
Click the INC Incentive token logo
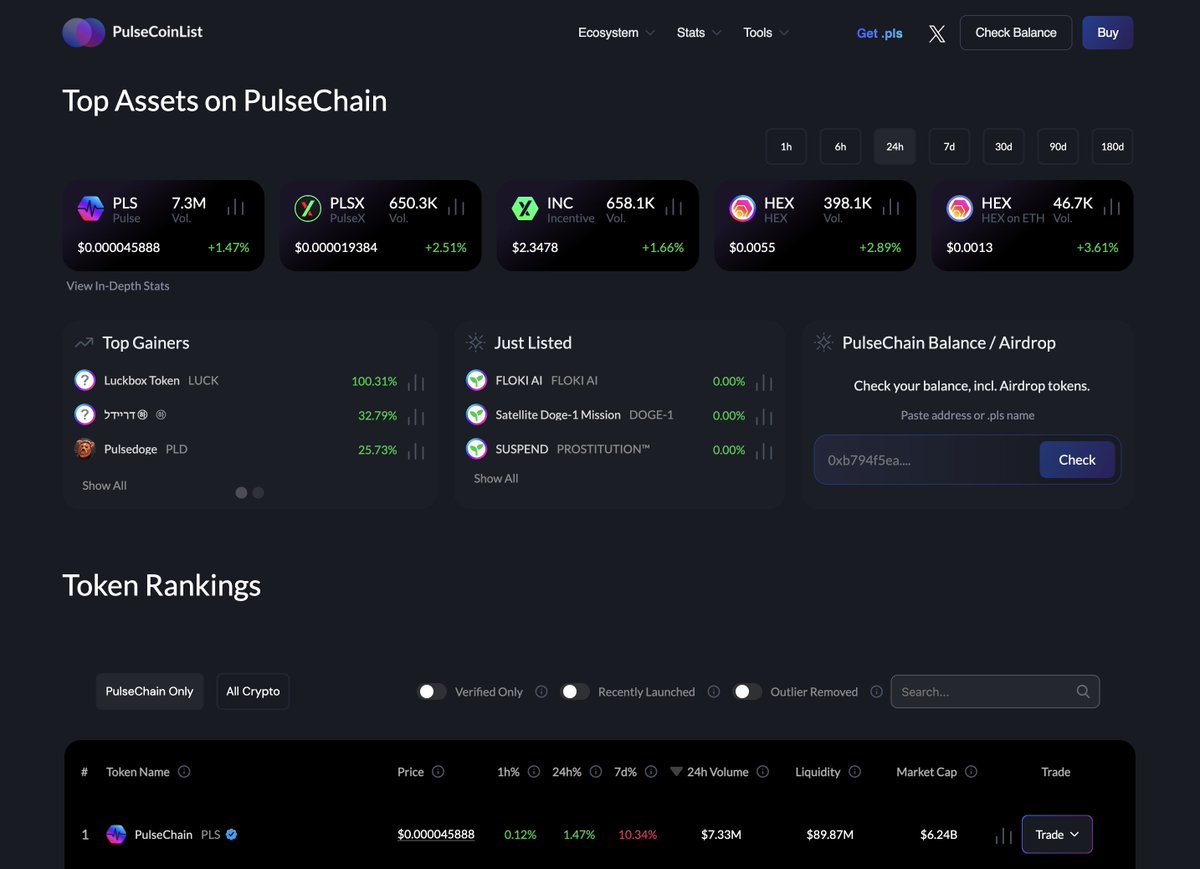525,209
